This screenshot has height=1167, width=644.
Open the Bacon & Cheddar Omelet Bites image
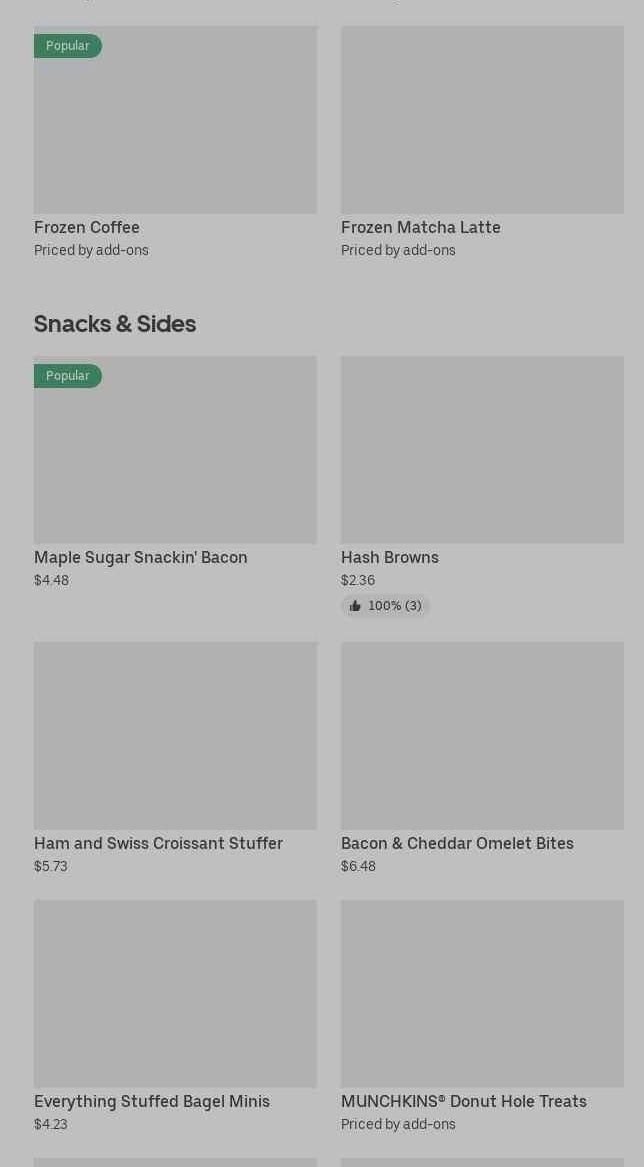click(x=482, y=736)
